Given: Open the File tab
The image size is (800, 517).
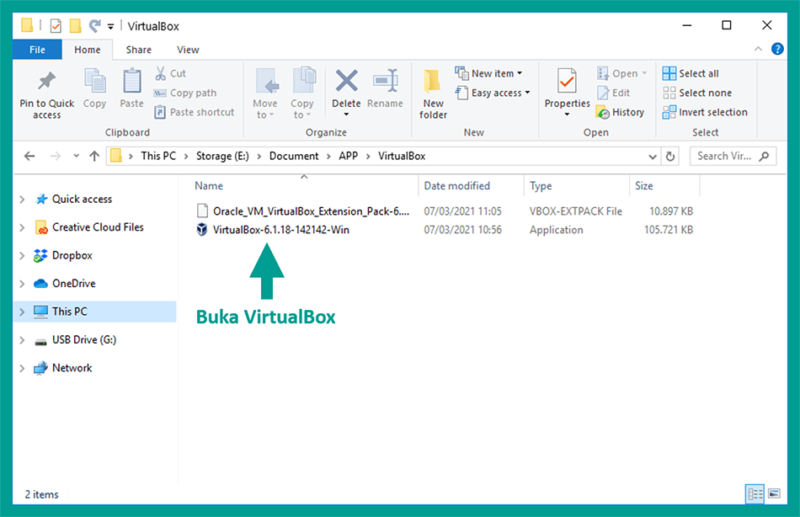Looking at the screenshot, I should [37, 50].
